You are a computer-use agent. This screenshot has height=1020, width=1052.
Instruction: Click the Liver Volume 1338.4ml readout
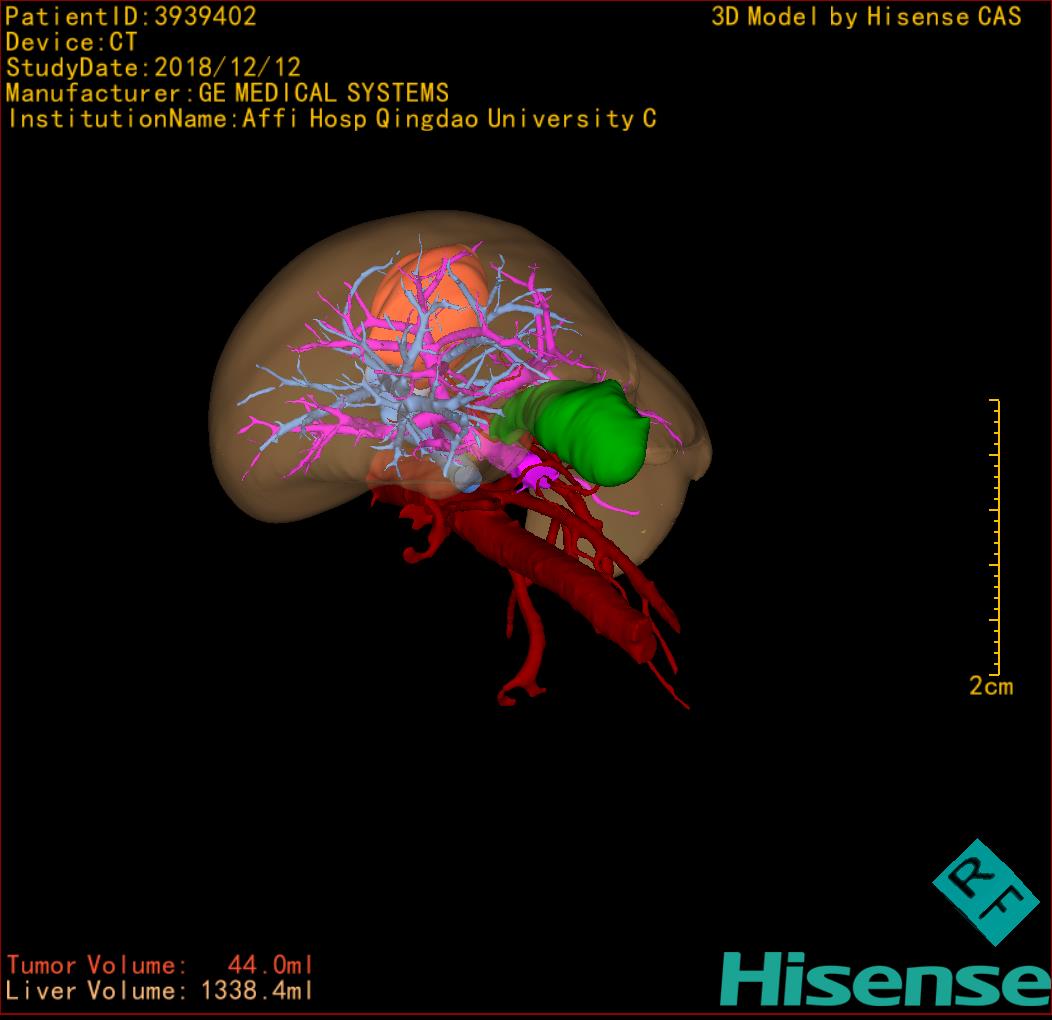[x=160, y=991]
